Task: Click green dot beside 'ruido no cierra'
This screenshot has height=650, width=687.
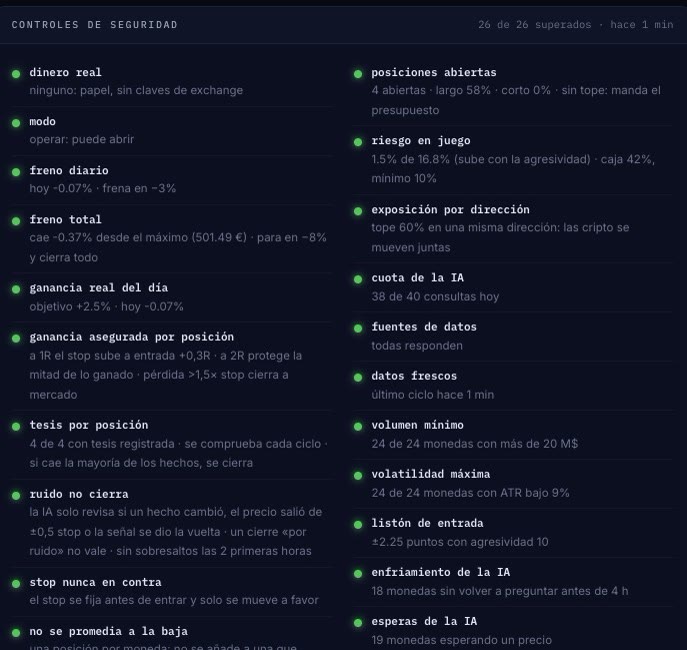Action: 16,495
